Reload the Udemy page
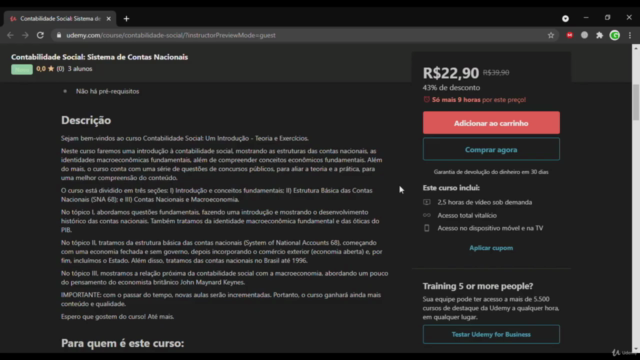 pyautogui.click(x=40, y=36)
